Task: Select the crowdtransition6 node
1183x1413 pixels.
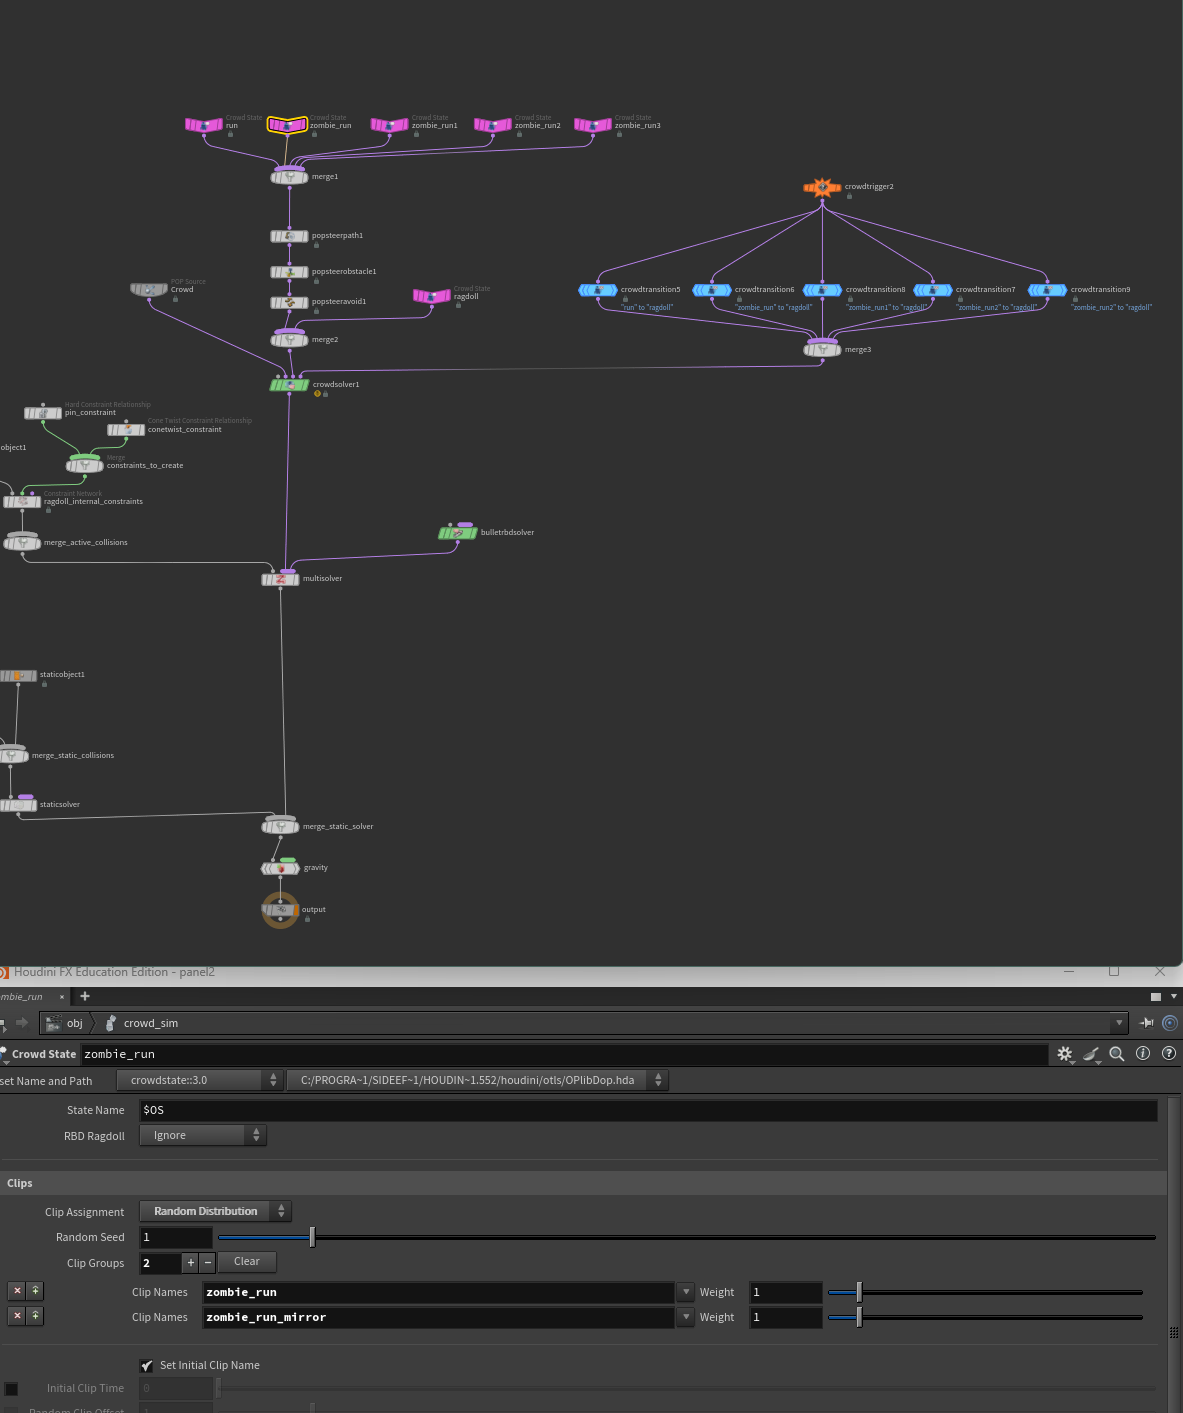Action: pyautogui.click(x=712, y=290)
